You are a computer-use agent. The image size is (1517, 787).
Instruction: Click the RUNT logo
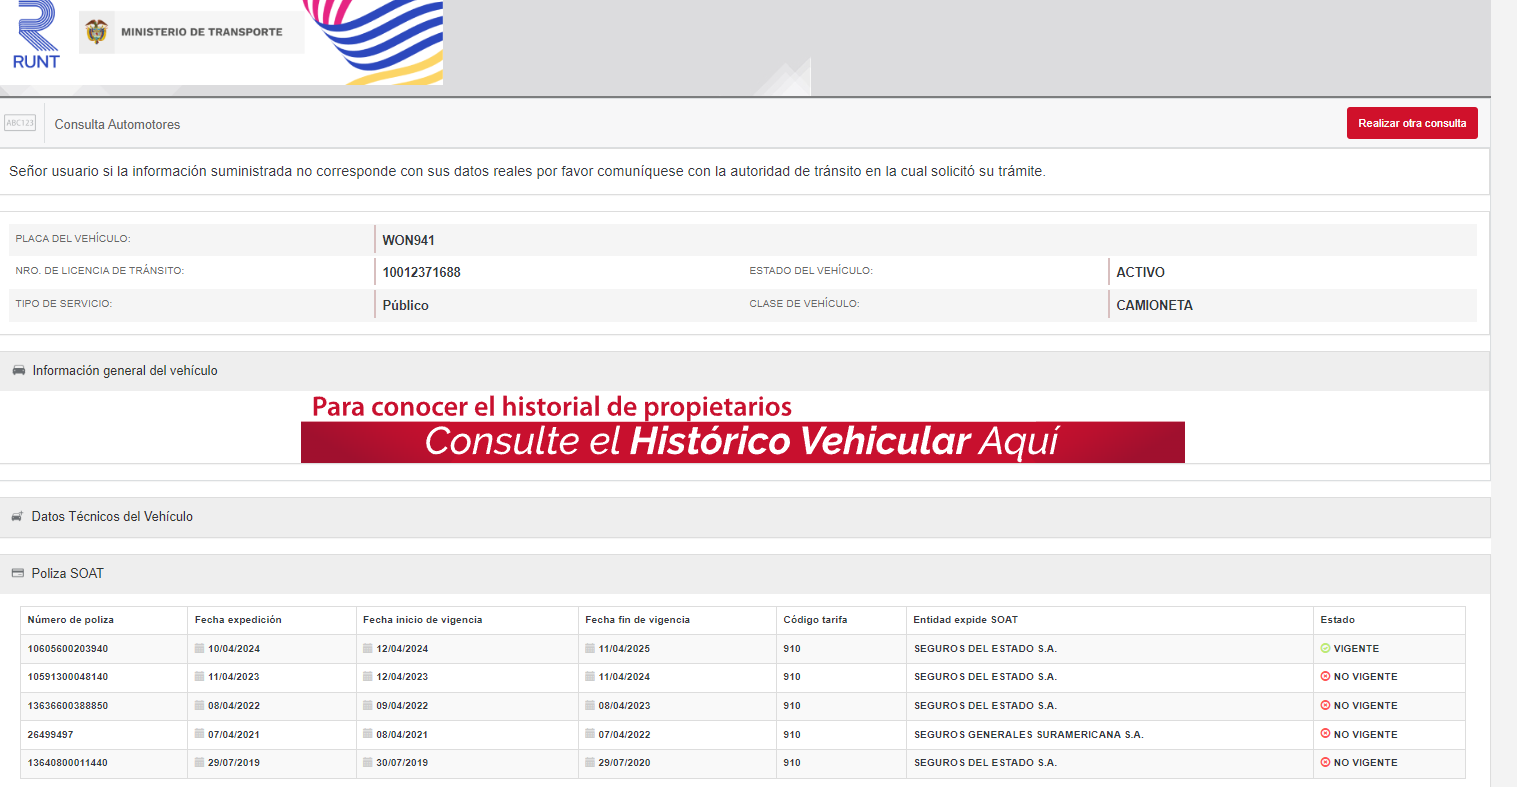coord(36,36)
